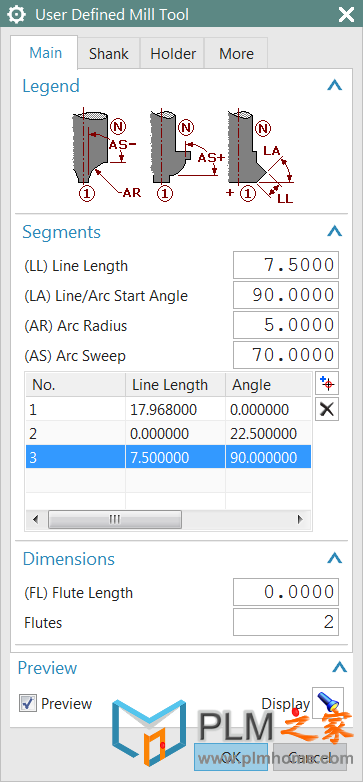Viewport: 363px width, 782px height.
Task: Open the Holder tab
Action: [x=173, y=53]
